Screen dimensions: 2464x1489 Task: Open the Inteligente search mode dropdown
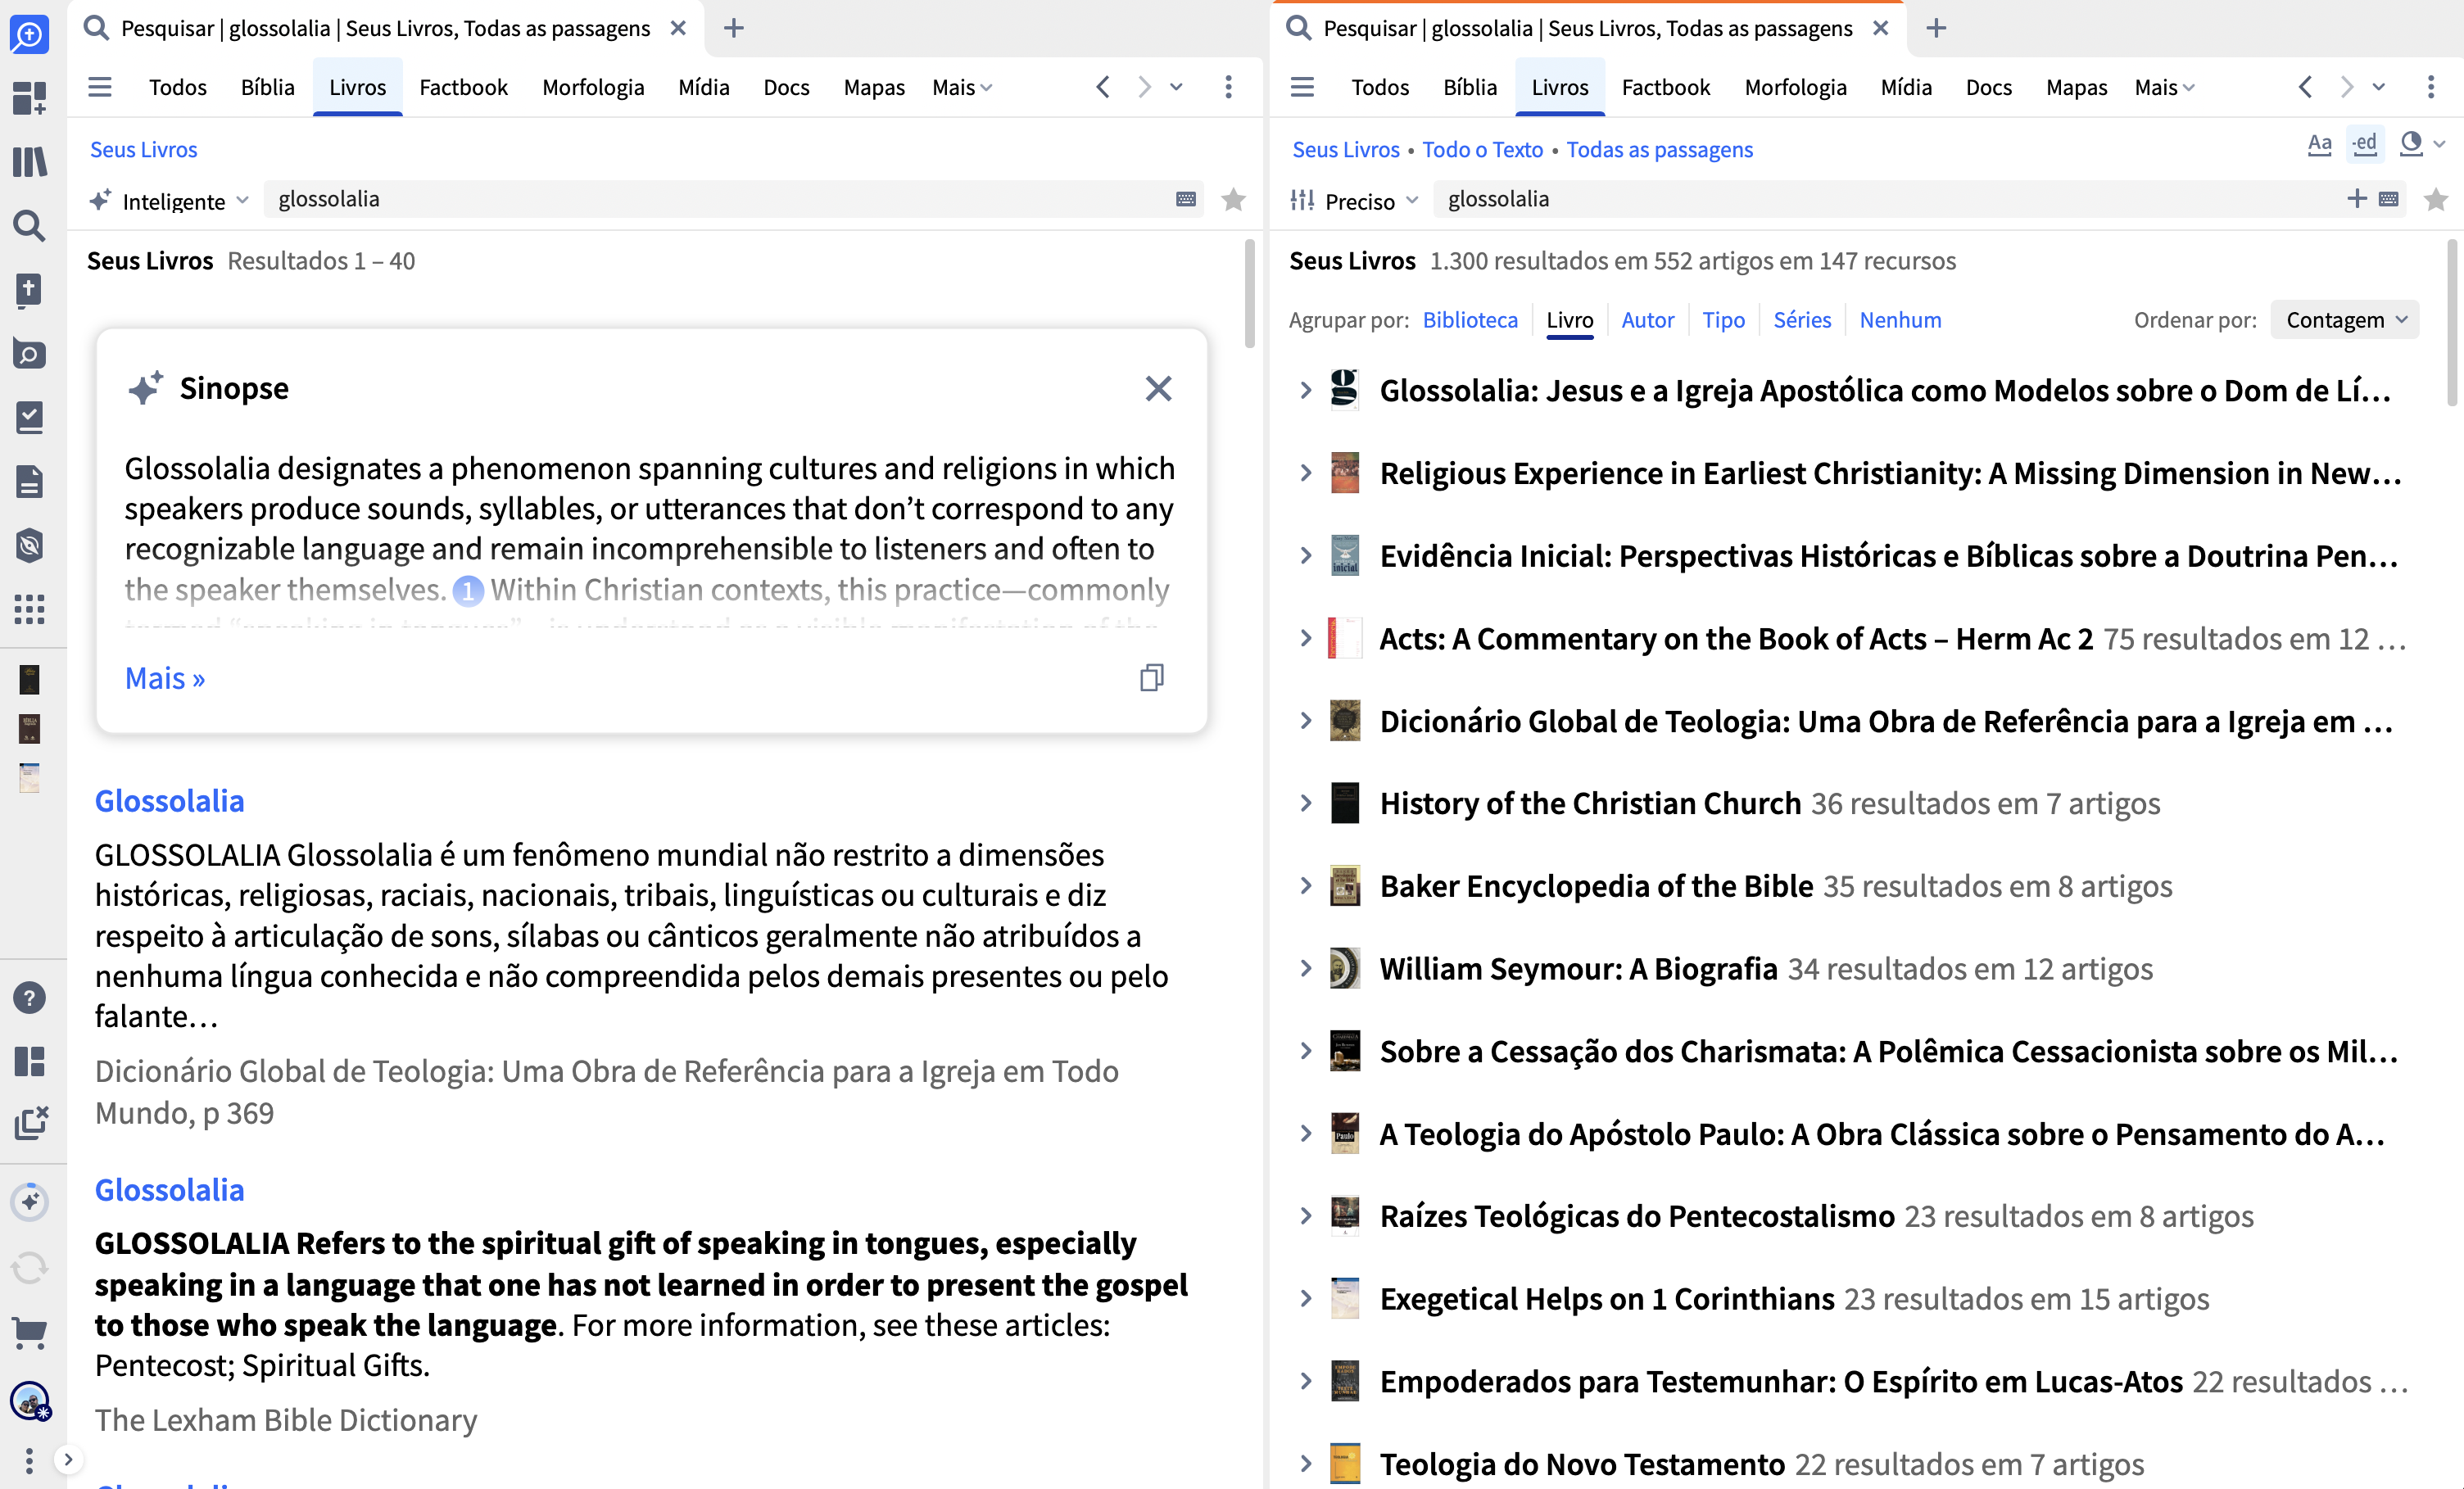pos(169,201)
